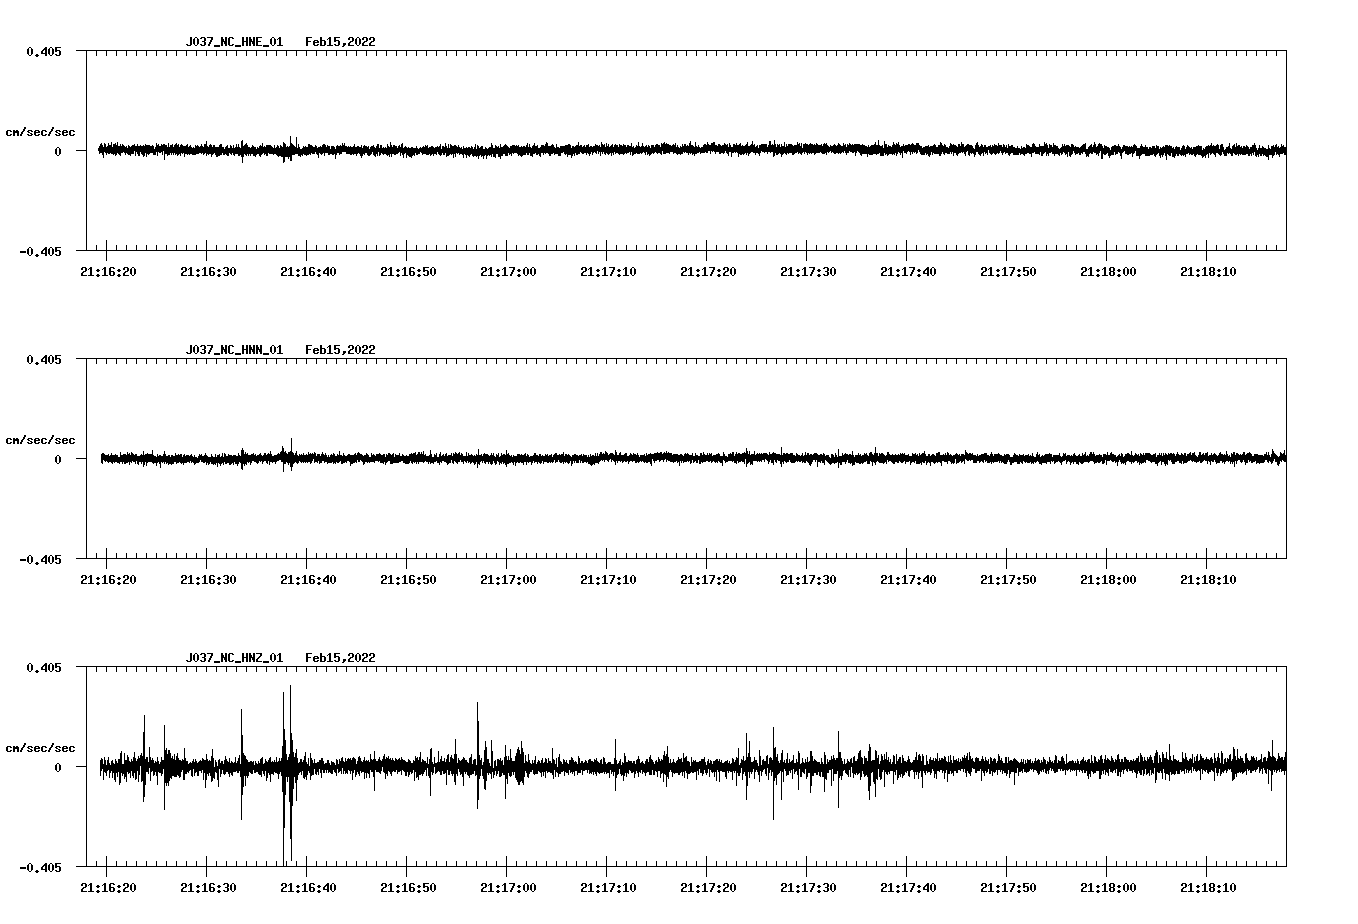Click the 21:18:10 time label under HNE plot
Viewport: 1358px width, 924px height.
click(x=1208, y=272)
